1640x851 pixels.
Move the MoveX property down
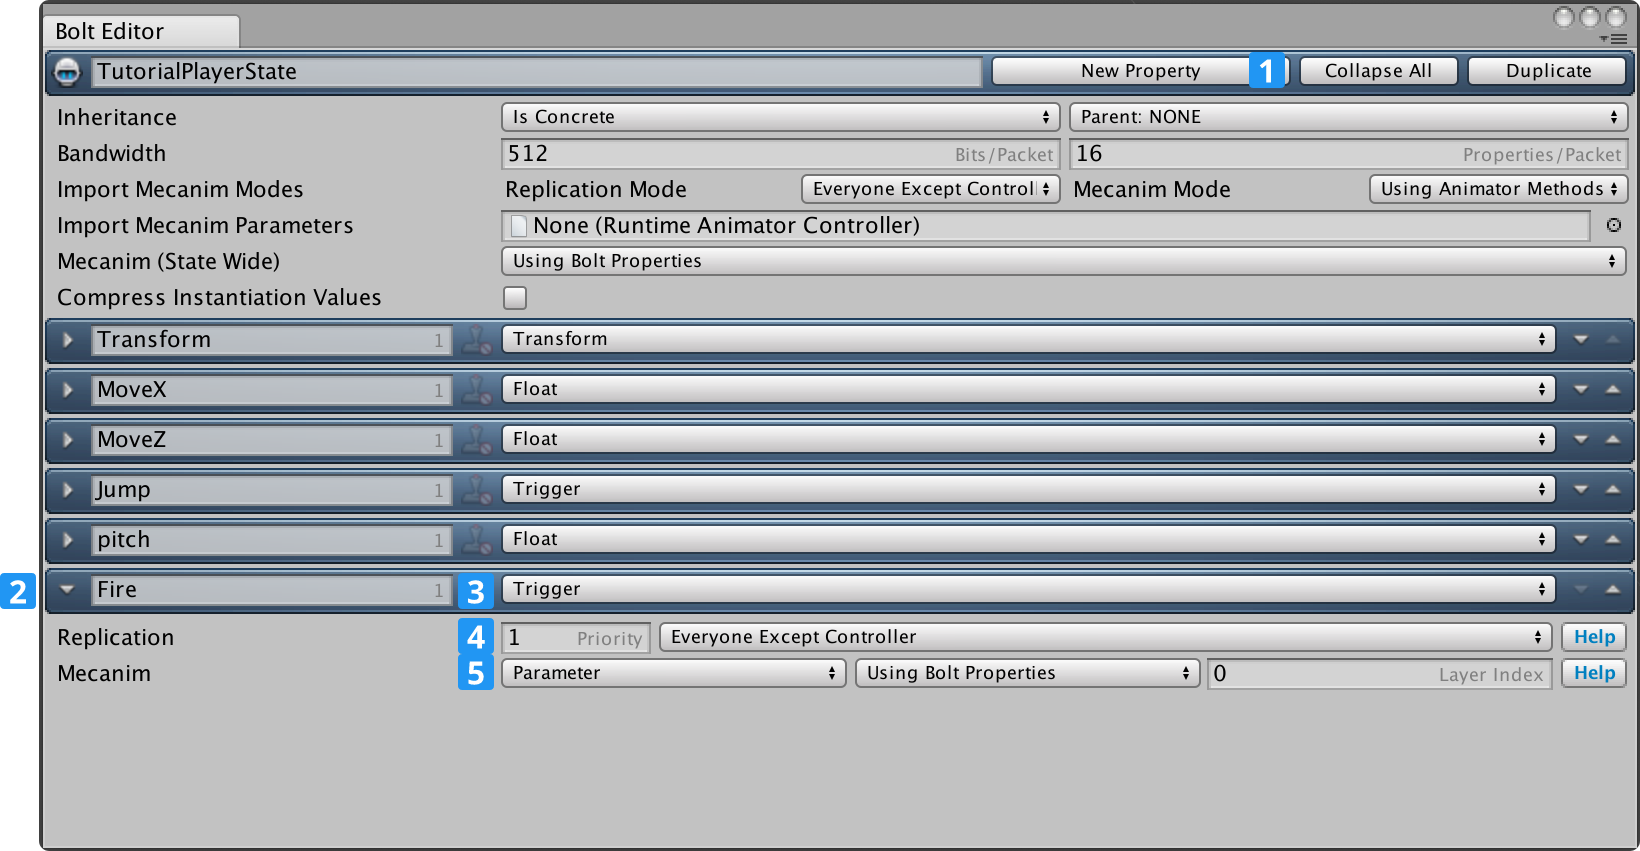[1581, 390]
